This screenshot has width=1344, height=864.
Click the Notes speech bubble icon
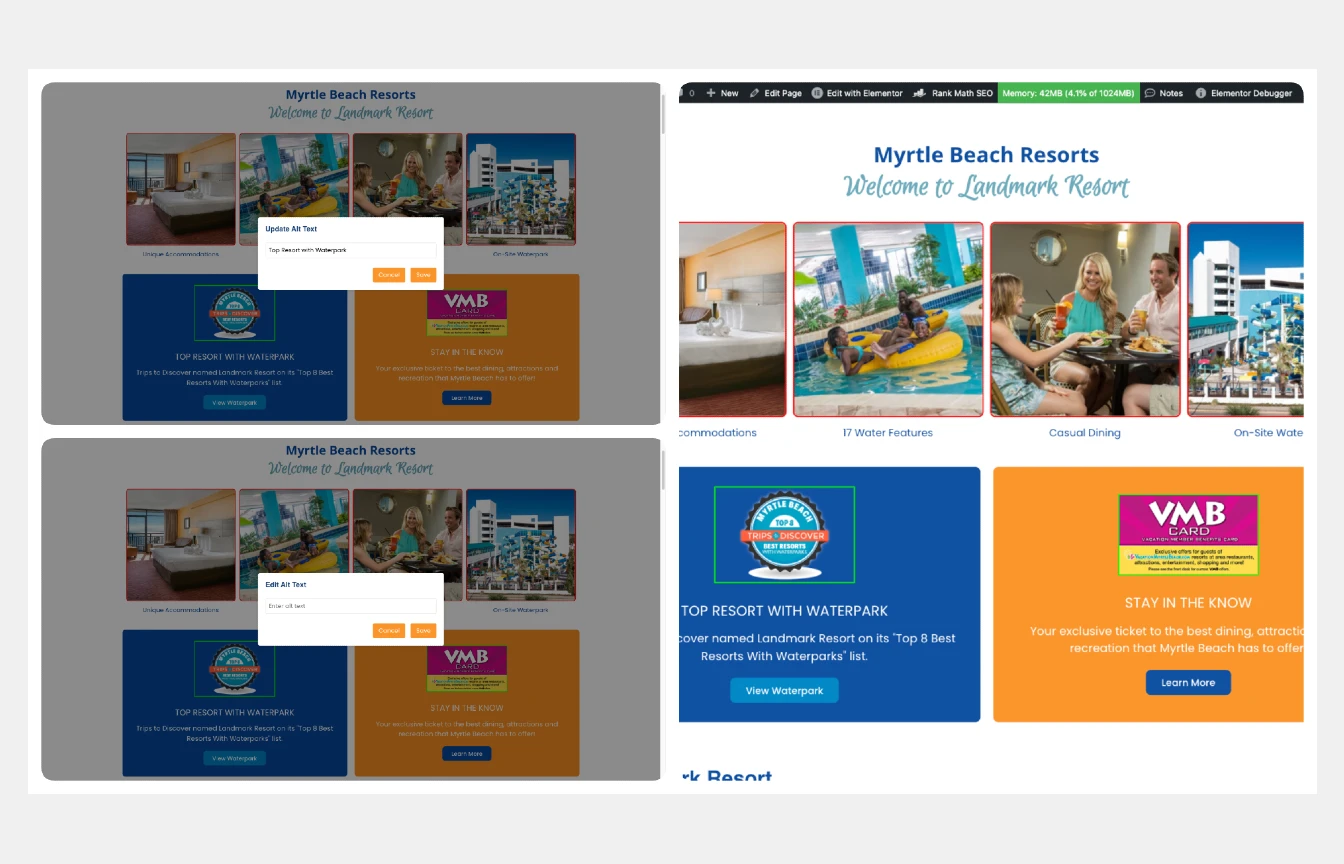click(1150, 93)
